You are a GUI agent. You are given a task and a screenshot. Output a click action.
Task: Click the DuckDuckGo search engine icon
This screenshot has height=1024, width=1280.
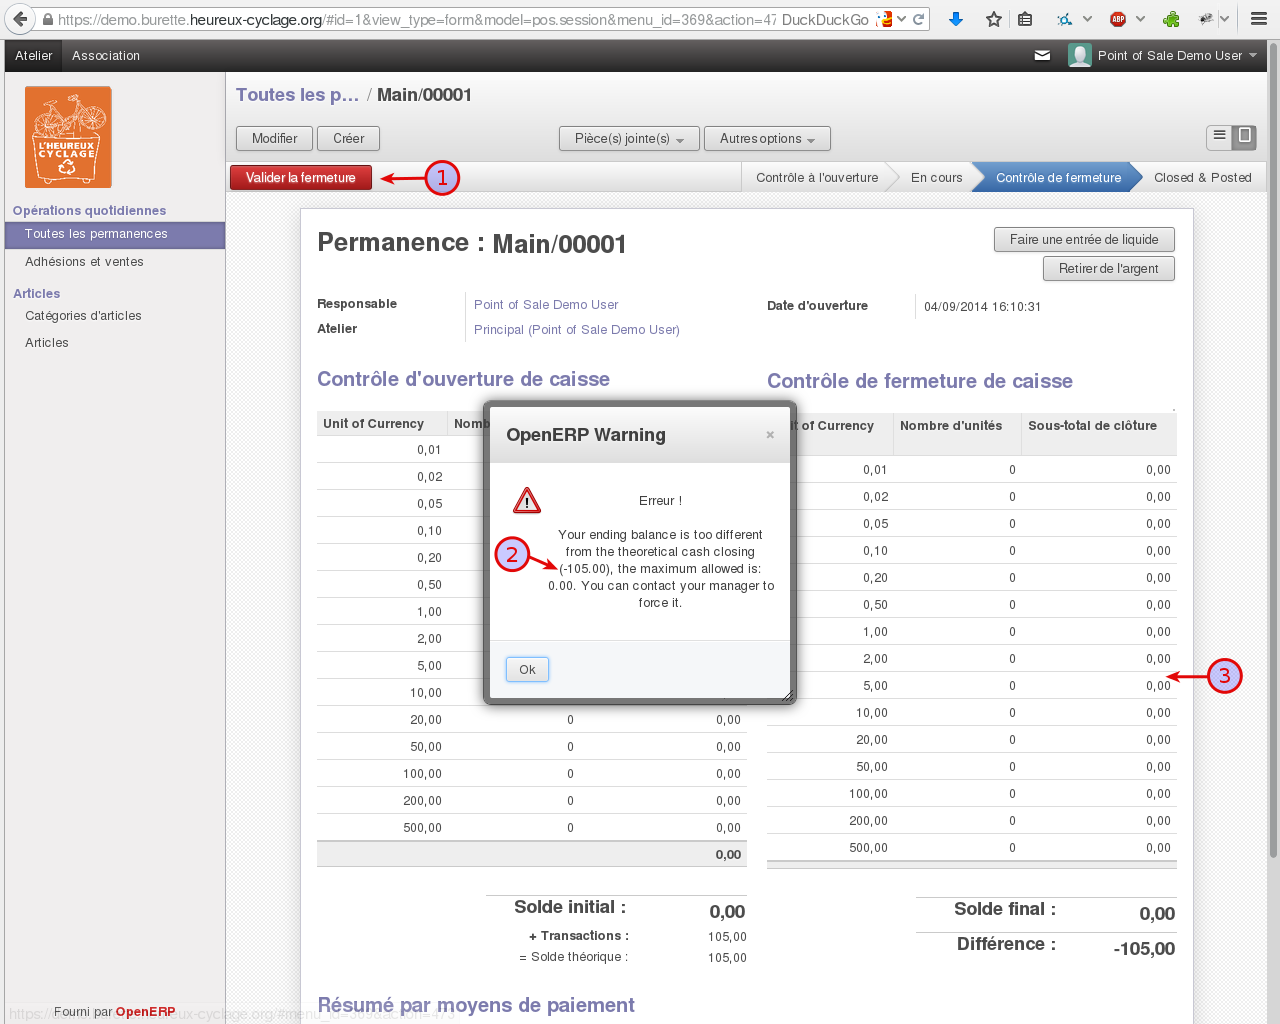tap(884, 19)
